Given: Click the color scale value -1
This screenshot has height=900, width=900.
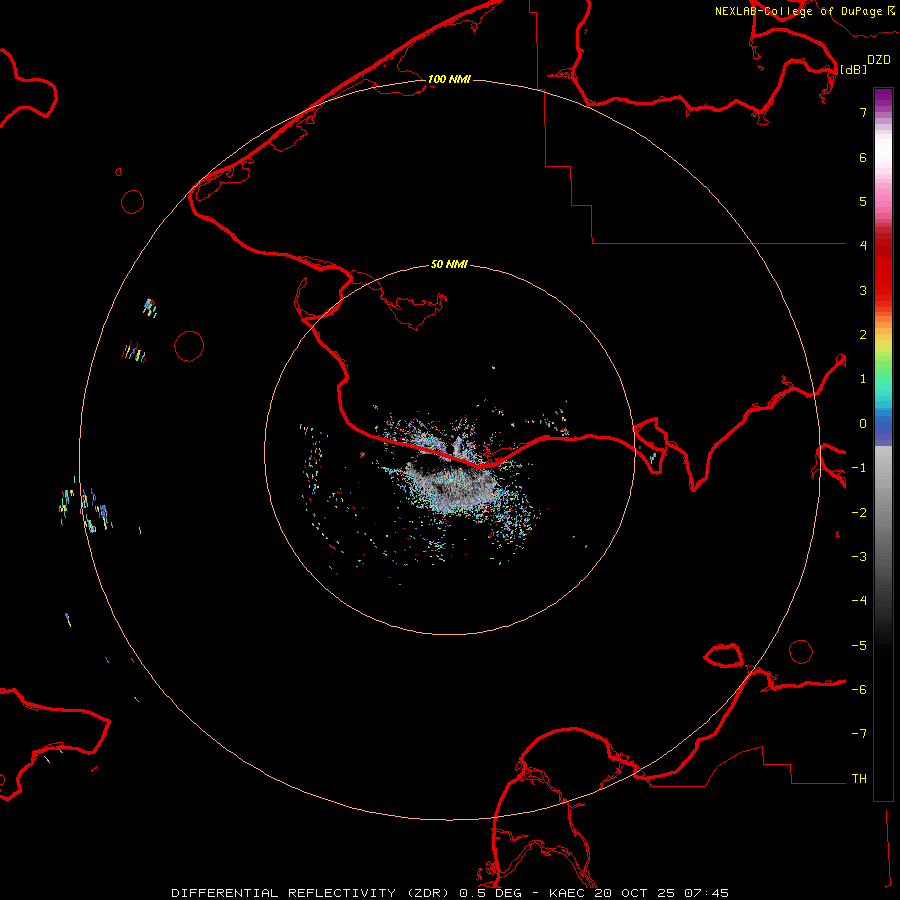Looking at the screenshot, I should pyautogui.click(x=859, y=468).
